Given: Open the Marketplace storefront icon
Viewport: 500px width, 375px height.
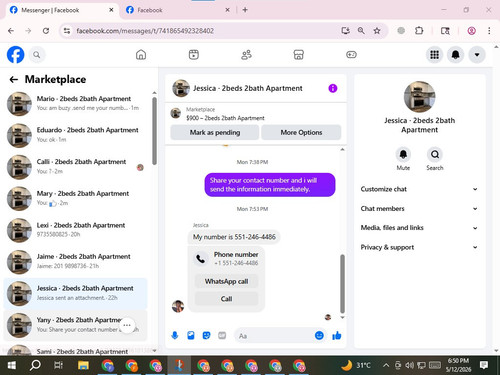Looking at the screenshot, I should [299, 55].
